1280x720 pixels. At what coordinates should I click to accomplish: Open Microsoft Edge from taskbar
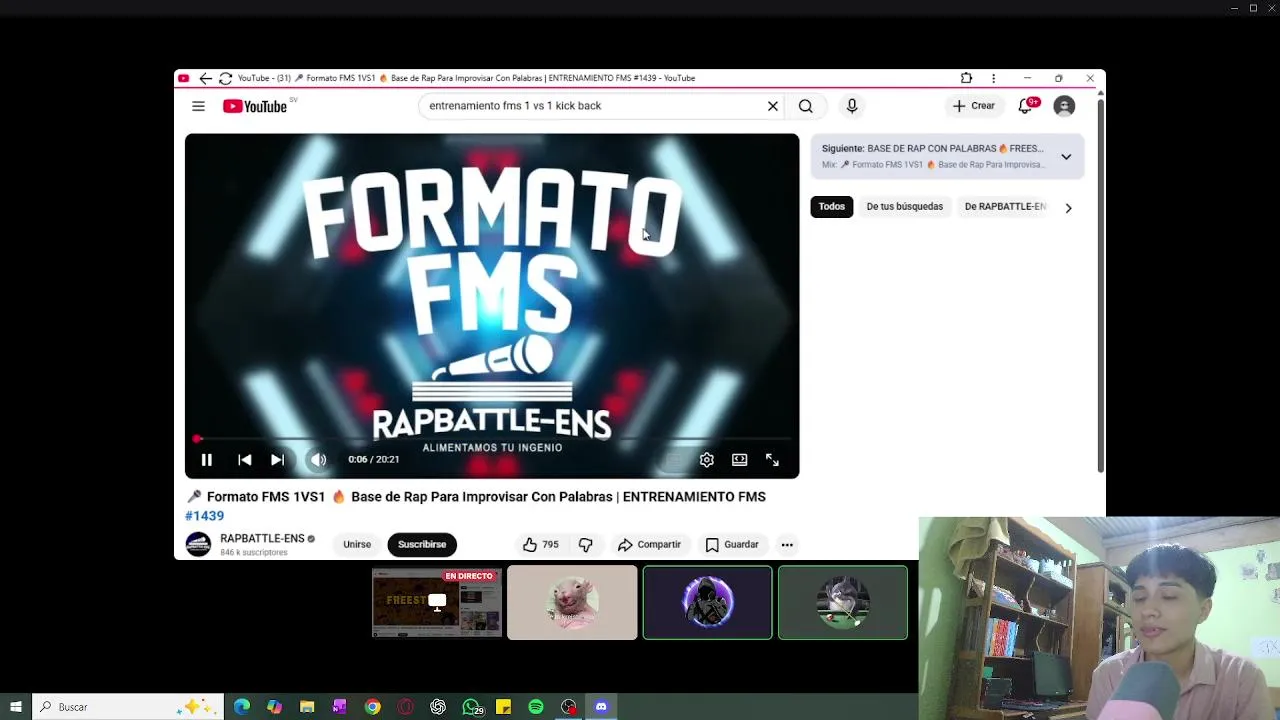[242, 707]
